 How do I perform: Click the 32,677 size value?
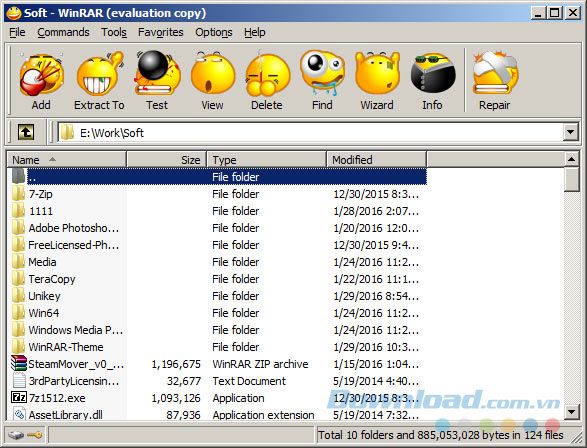click(x=184, y=381)
